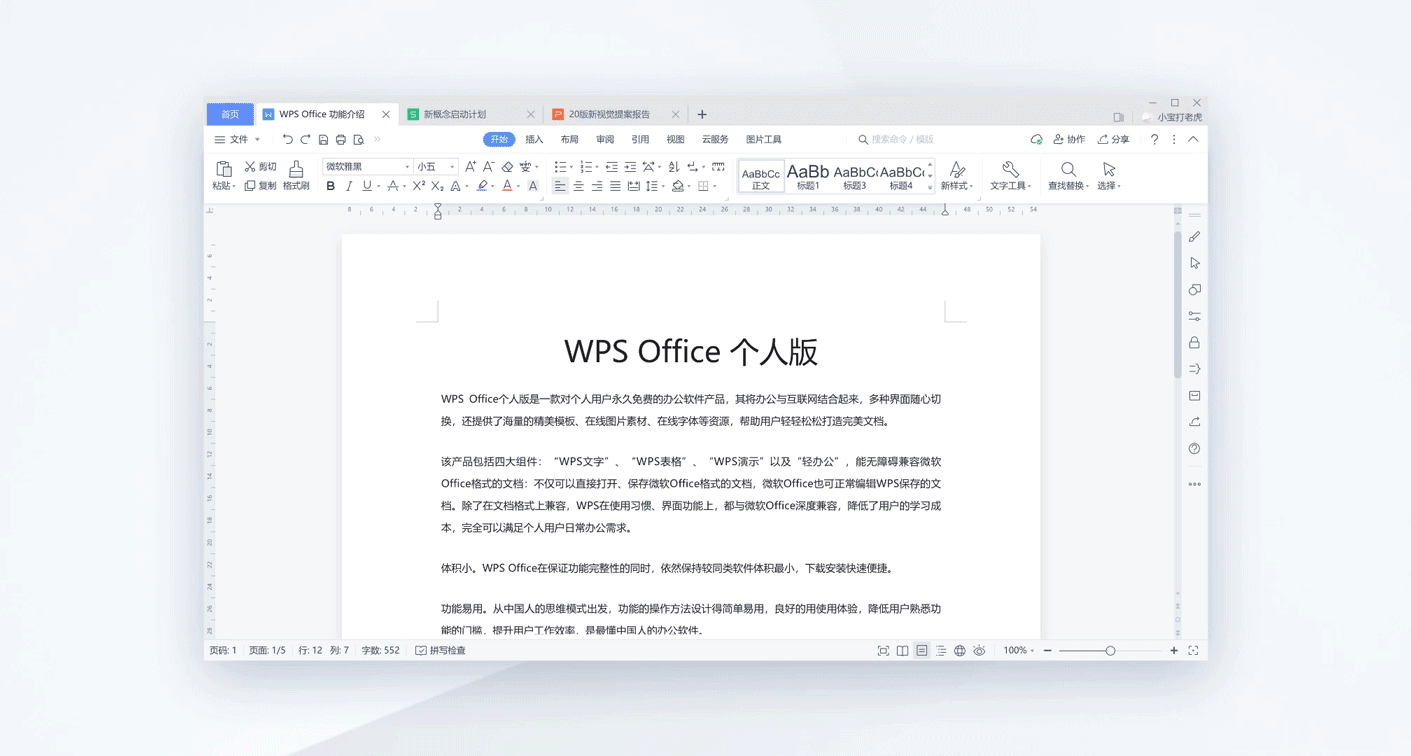The height and width of the screenshot is (756, 1411).
Task: Toggle Underline formatting
Action: 367,186
